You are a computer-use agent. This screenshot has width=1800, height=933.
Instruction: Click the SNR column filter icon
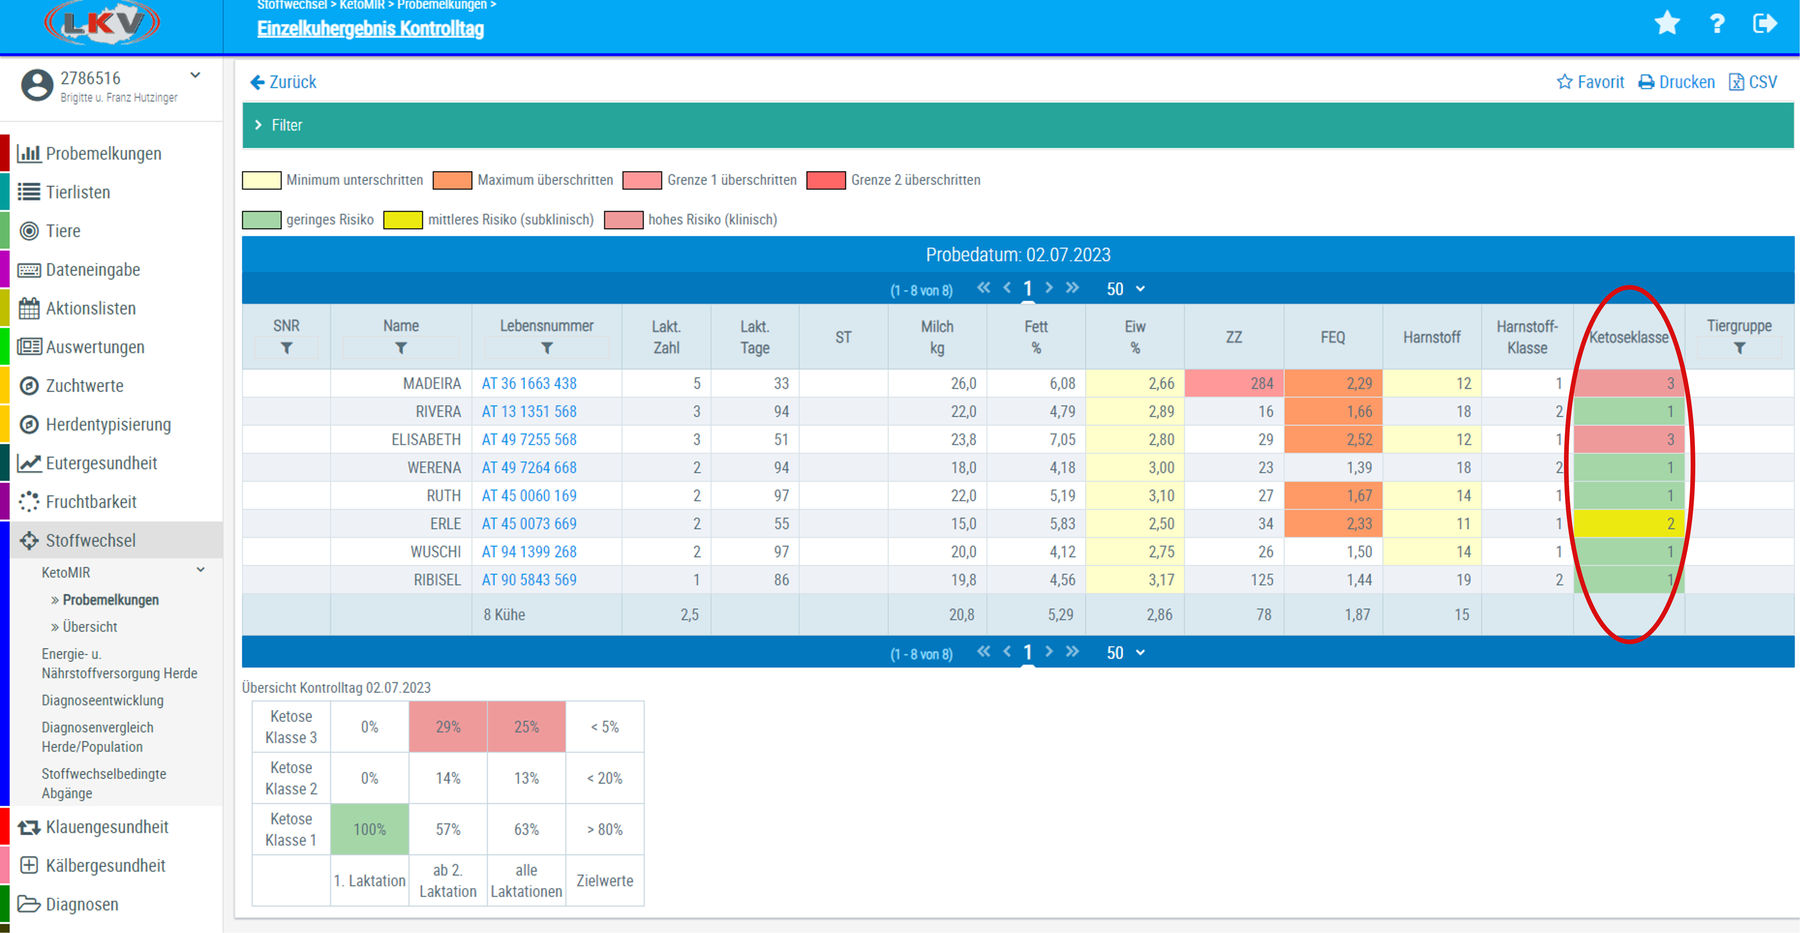(x=286, y=349)
